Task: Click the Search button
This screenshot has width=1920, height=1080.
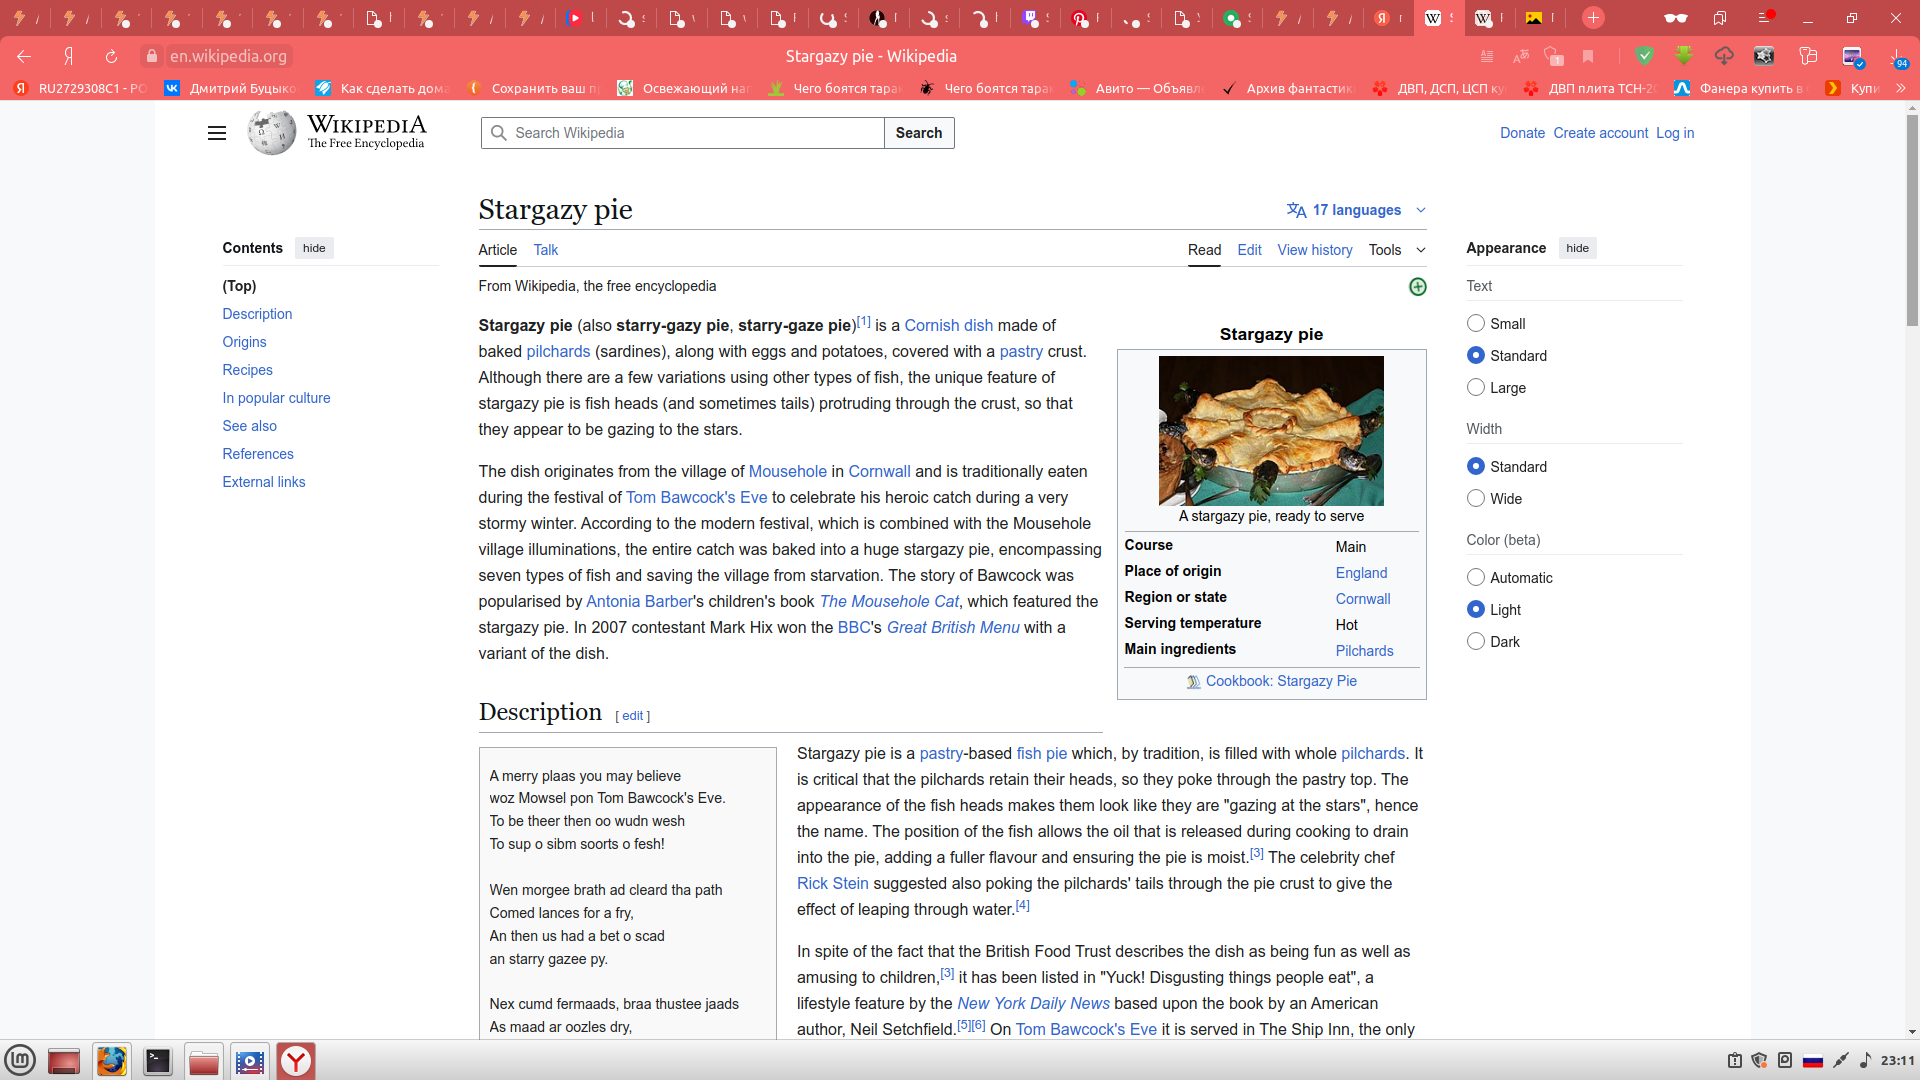Action: (918, 133)
